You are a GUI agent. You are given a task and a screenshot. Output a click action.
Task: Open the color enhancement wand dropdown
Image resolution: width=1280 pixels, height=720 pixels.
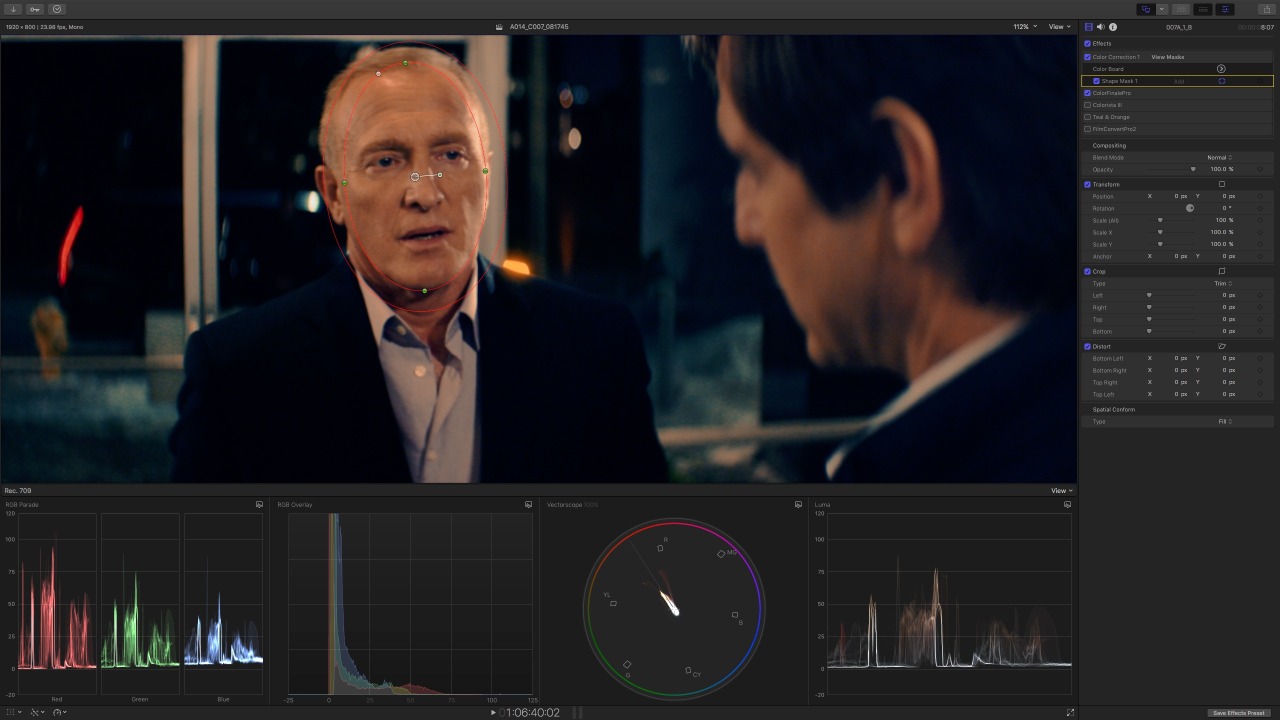point(37,712)
